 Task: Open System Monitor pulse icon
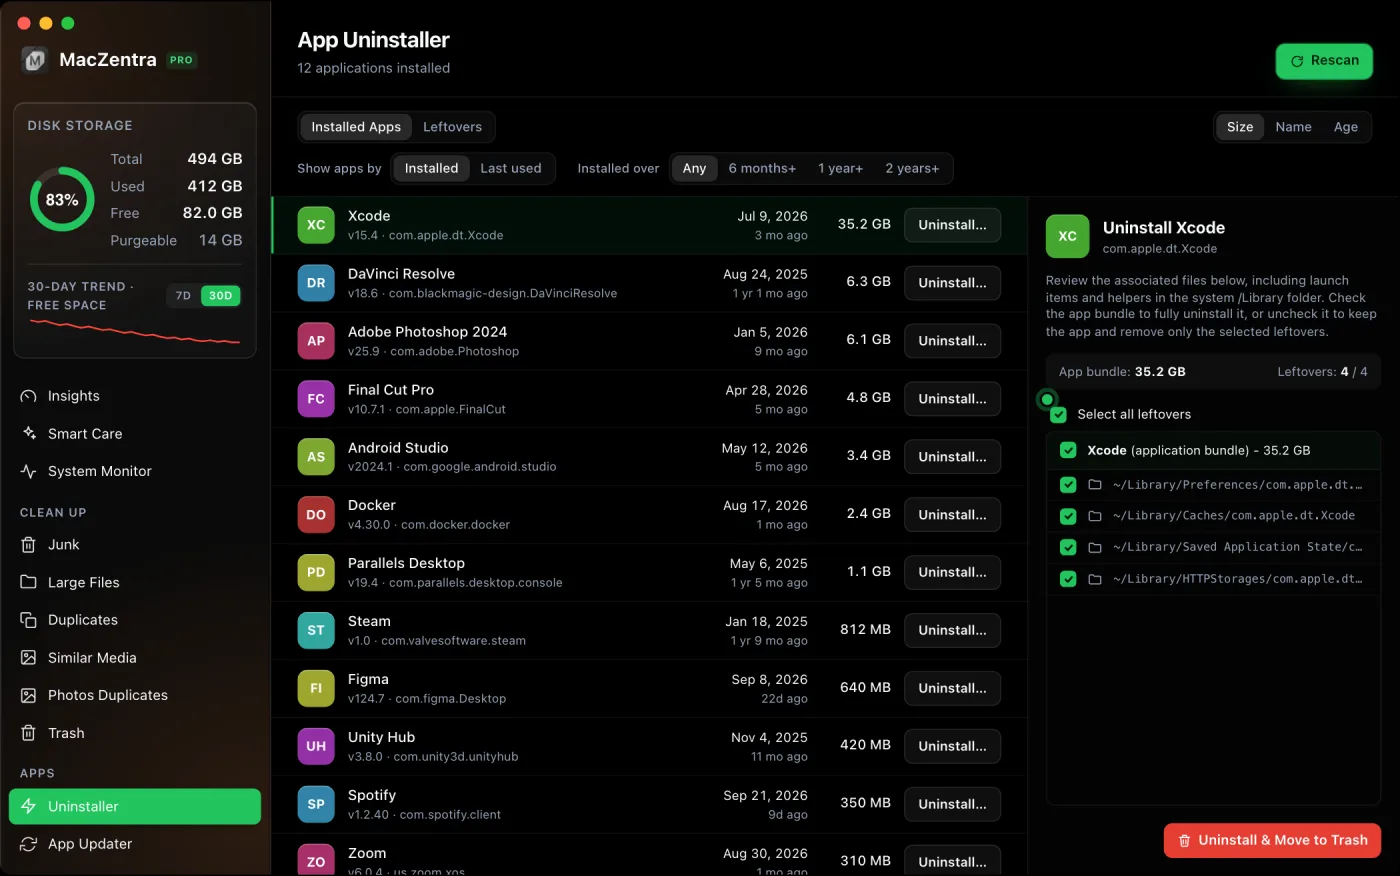coord(28,471)
